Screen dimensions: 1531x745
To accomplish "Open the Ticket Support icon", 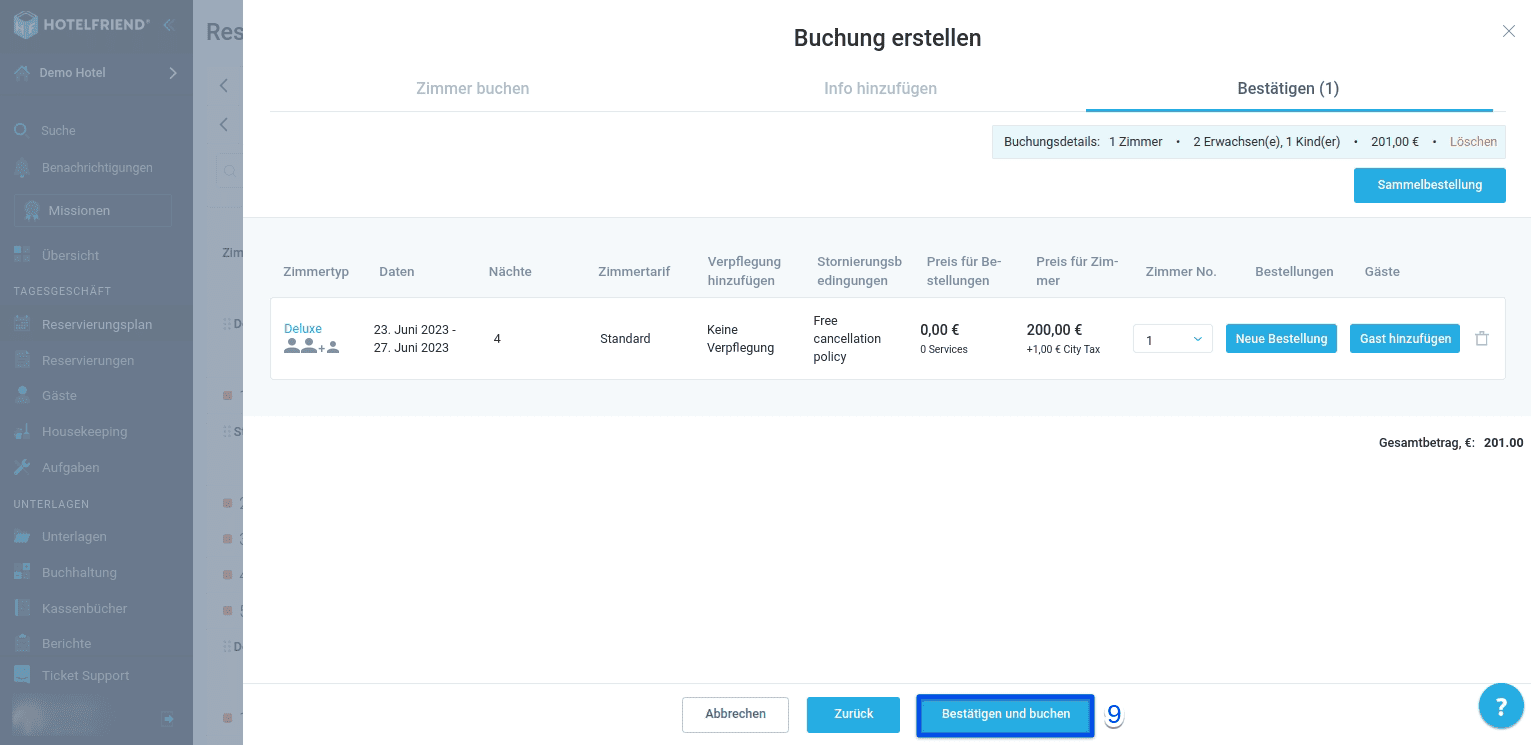I will tap(20, 675).
